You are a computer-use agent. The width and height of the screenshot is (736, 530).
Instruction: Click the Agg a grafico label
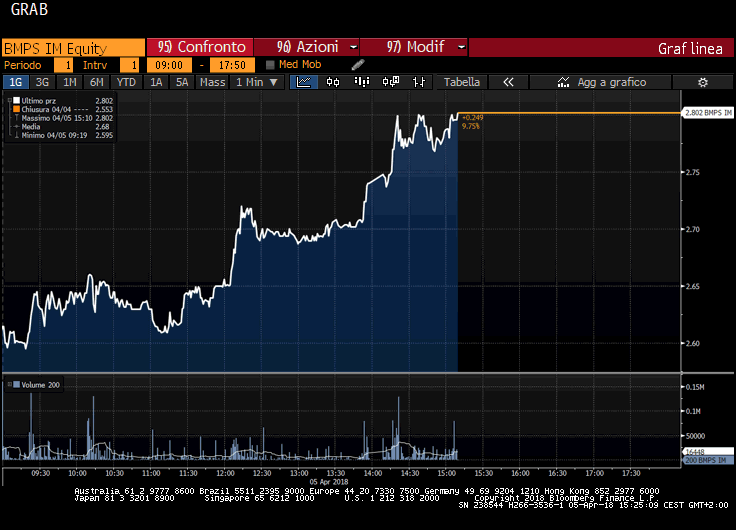pos(612,82)
